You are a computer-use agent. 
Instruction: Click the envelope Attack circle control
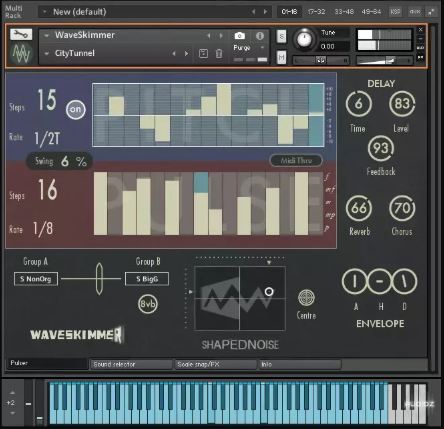355,281
